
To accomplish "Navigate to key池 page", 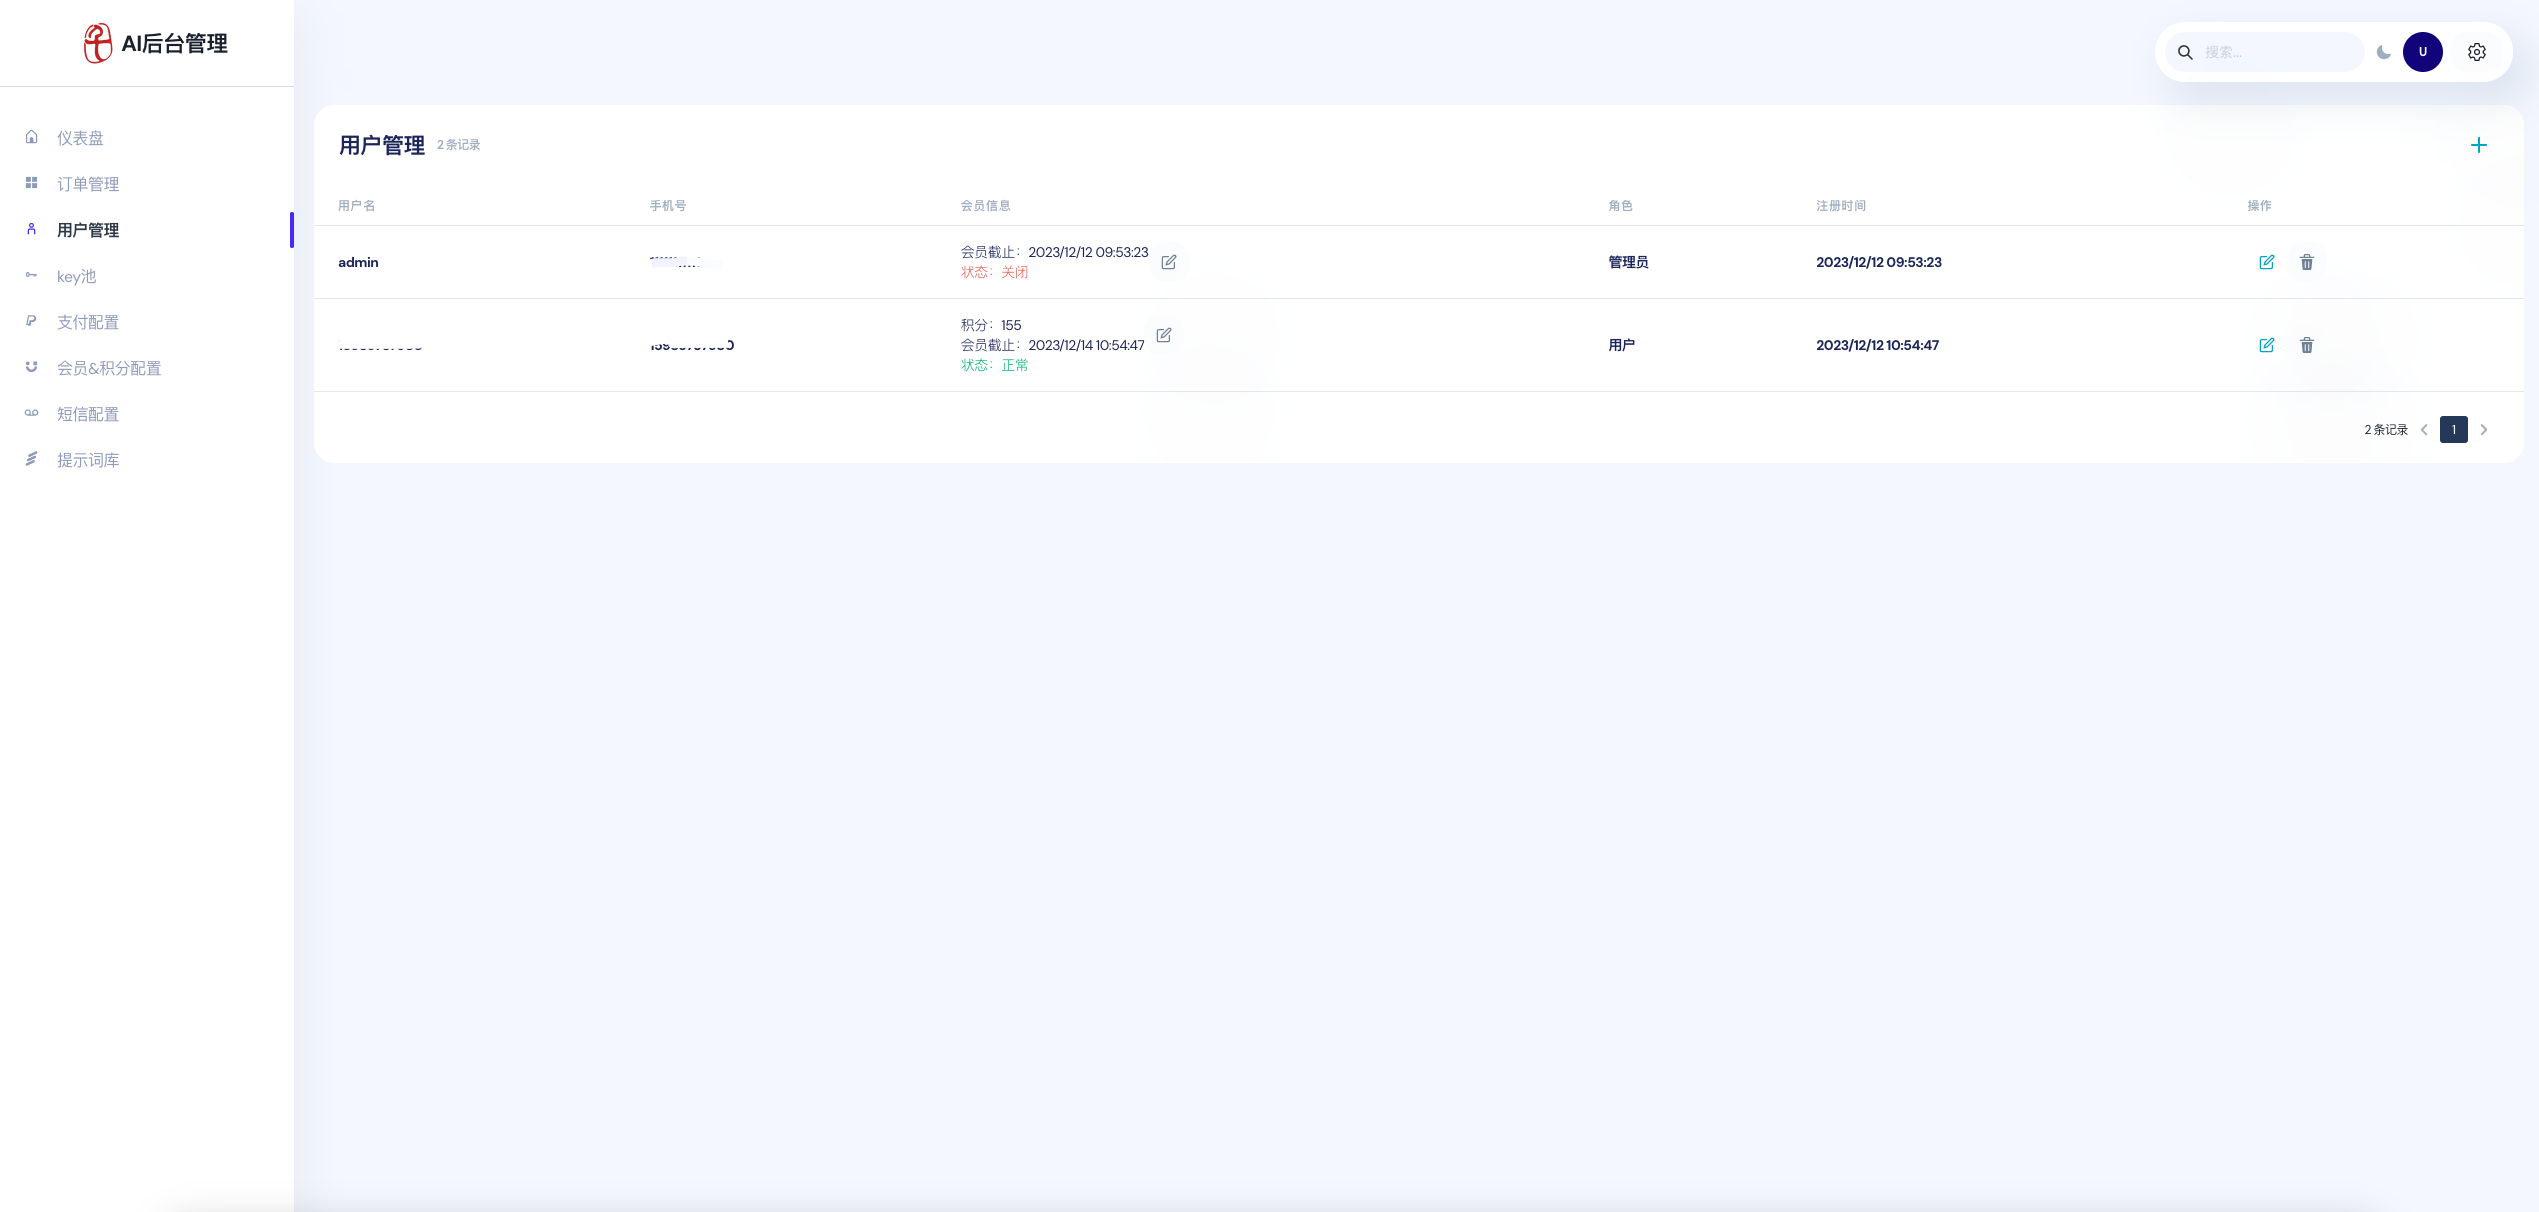I will pos(76,276).
